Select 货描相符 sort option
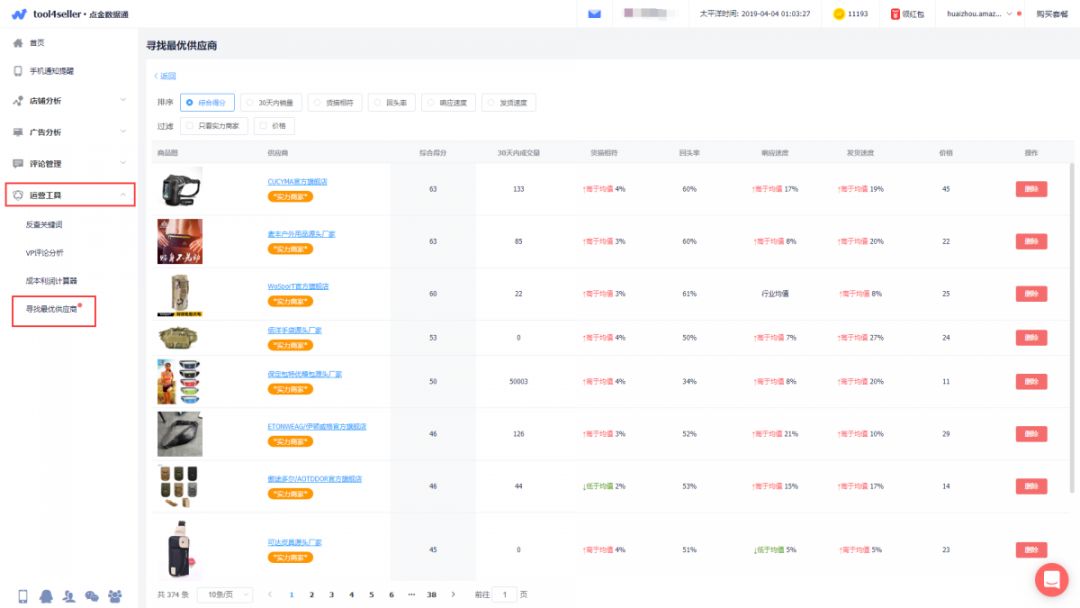This screenshot has width=1080, height=608. (335, 103)
